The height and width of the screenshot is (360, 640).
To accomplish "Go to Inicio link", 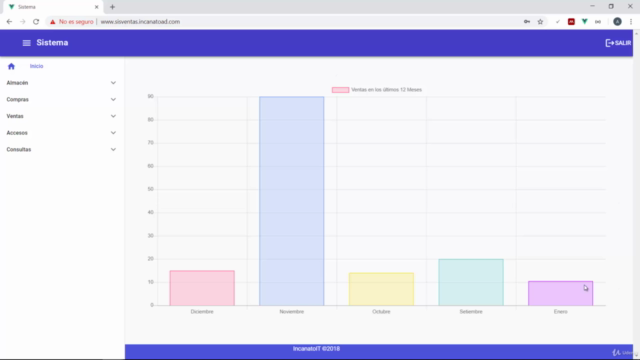I will click(36, 66).
